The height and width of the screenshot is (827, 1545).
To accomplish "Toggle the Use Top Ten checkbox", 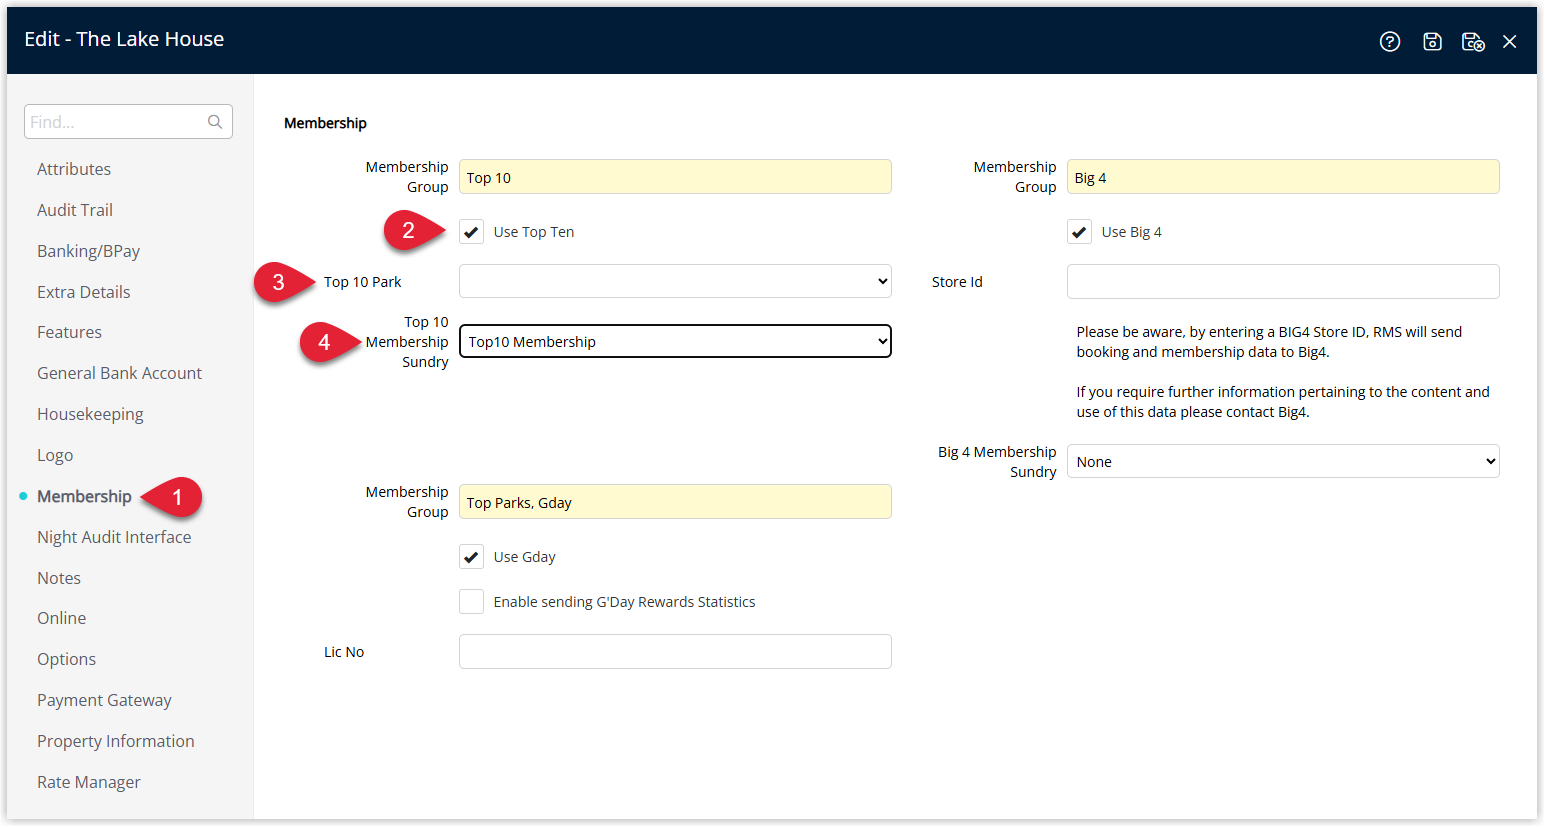I will pyautogui.click(x=471, y=232).
